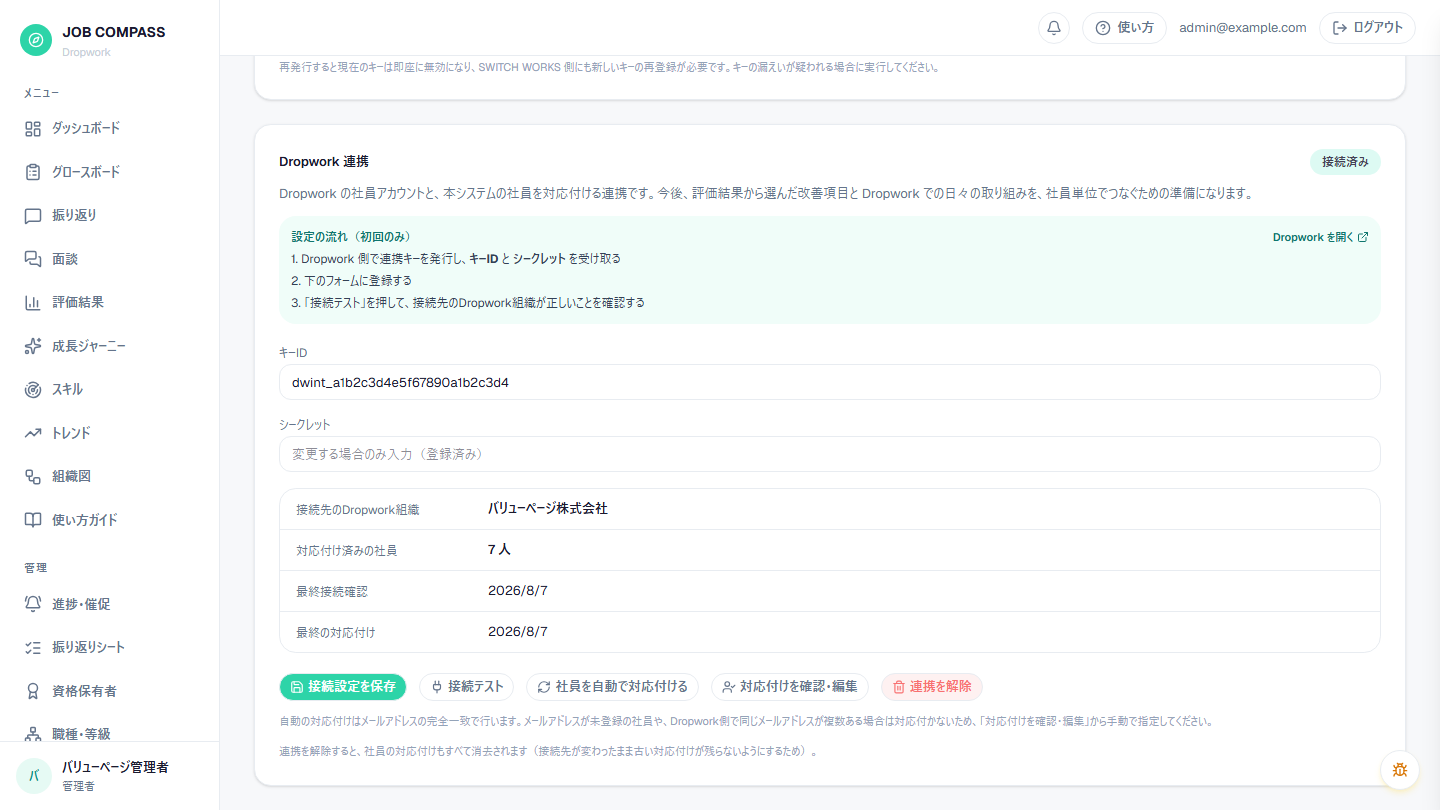Image resolution: width=1440 pixels, height=810 pixels.
Task: Open 進捗・催促 admin entry
Action: point(109,604)
